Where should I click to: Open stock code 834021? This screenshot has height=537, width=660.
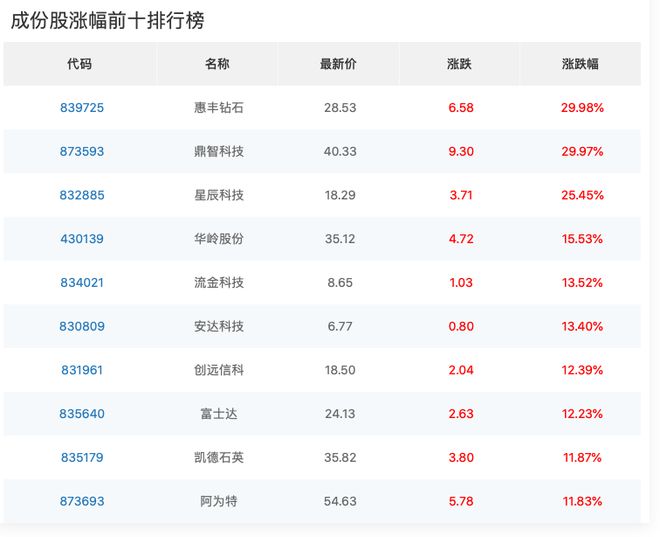[x=82, y=283]
